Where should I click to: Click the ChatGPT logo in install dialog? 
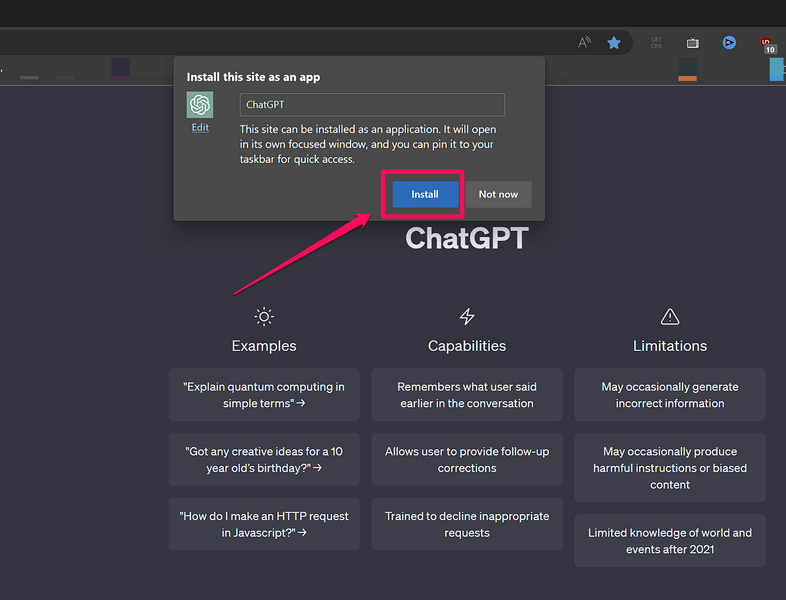click(x=200, y=105)
